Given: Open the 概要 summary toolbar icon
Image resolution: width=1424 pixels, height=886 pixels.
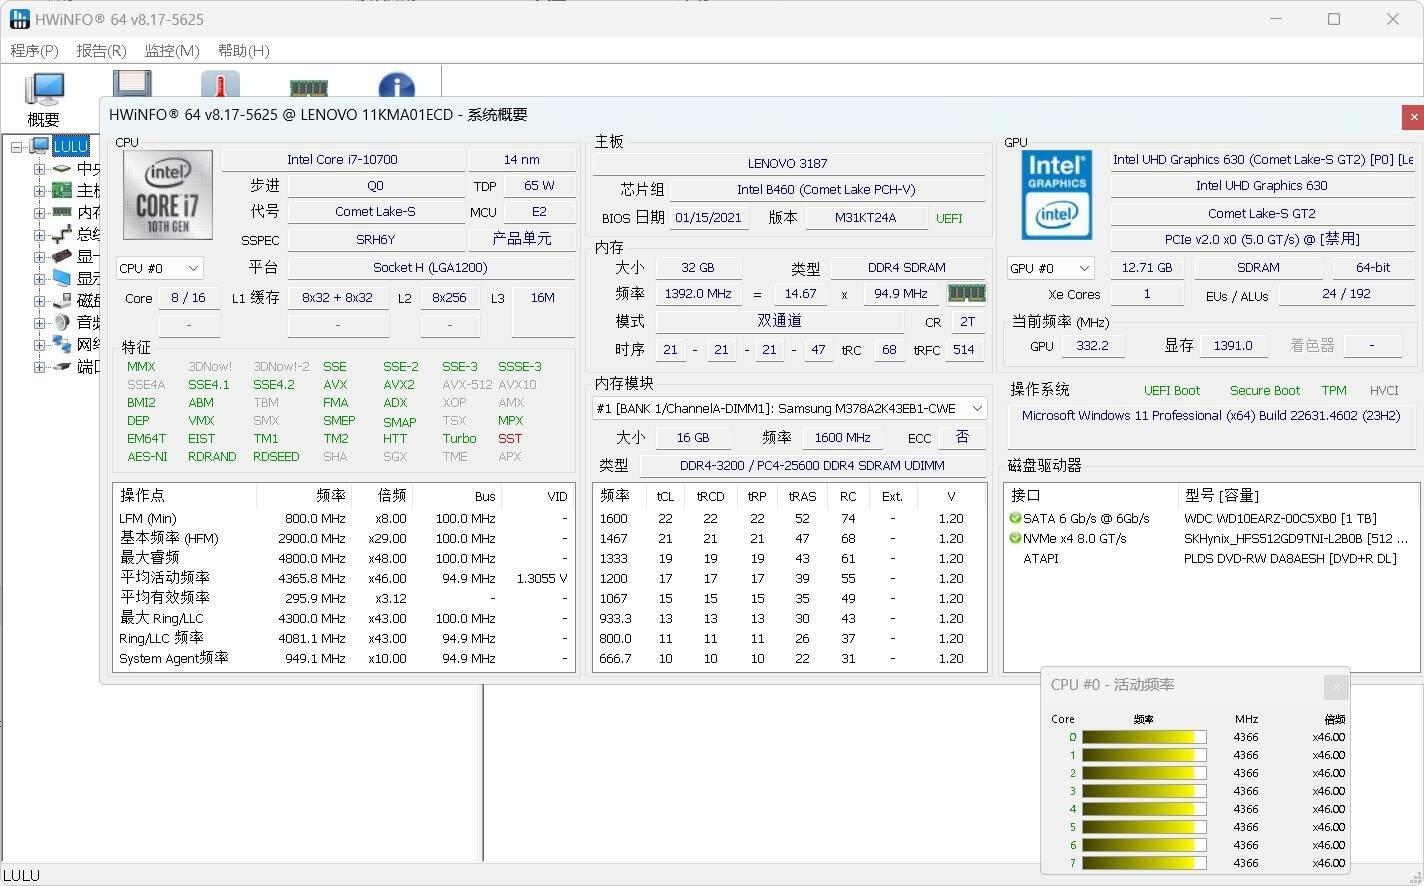Looking at the screenshot, I should (44, 97).
